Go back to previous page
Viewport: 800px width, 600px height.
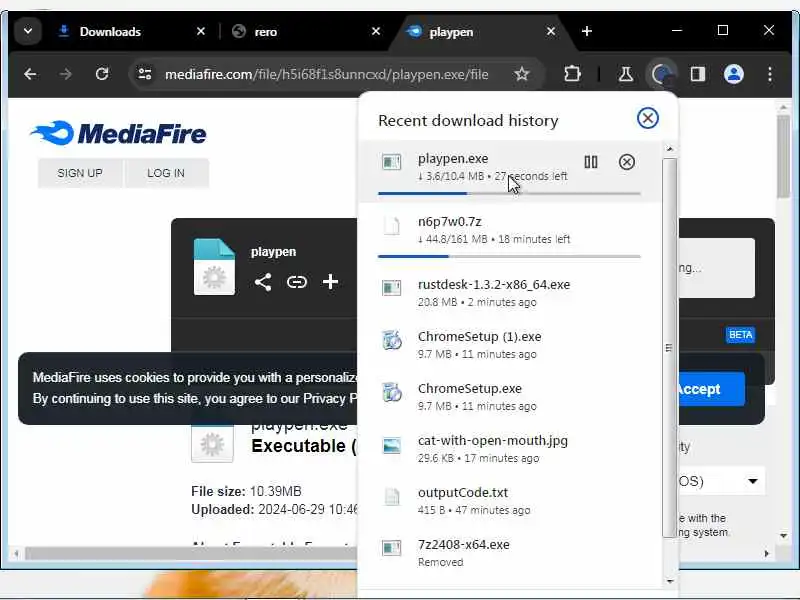(30, 74)
